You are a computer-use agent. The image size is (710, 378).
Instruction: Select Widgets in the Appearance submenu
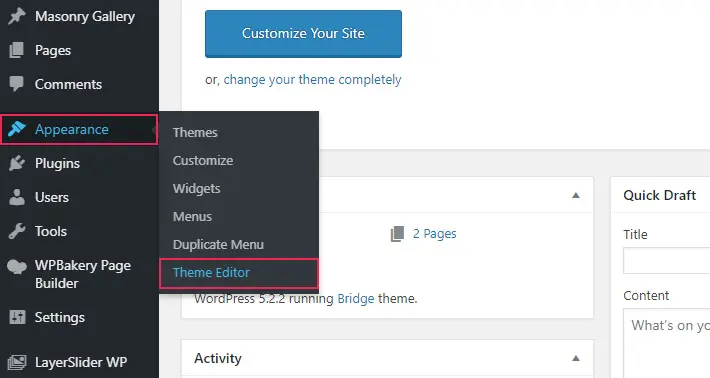pos(197,188)
